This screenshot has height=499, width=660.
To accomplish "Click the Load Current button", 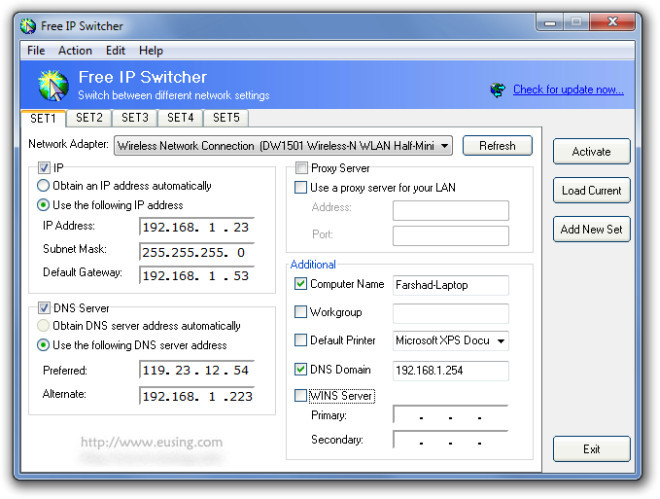I will click(591, 191).
